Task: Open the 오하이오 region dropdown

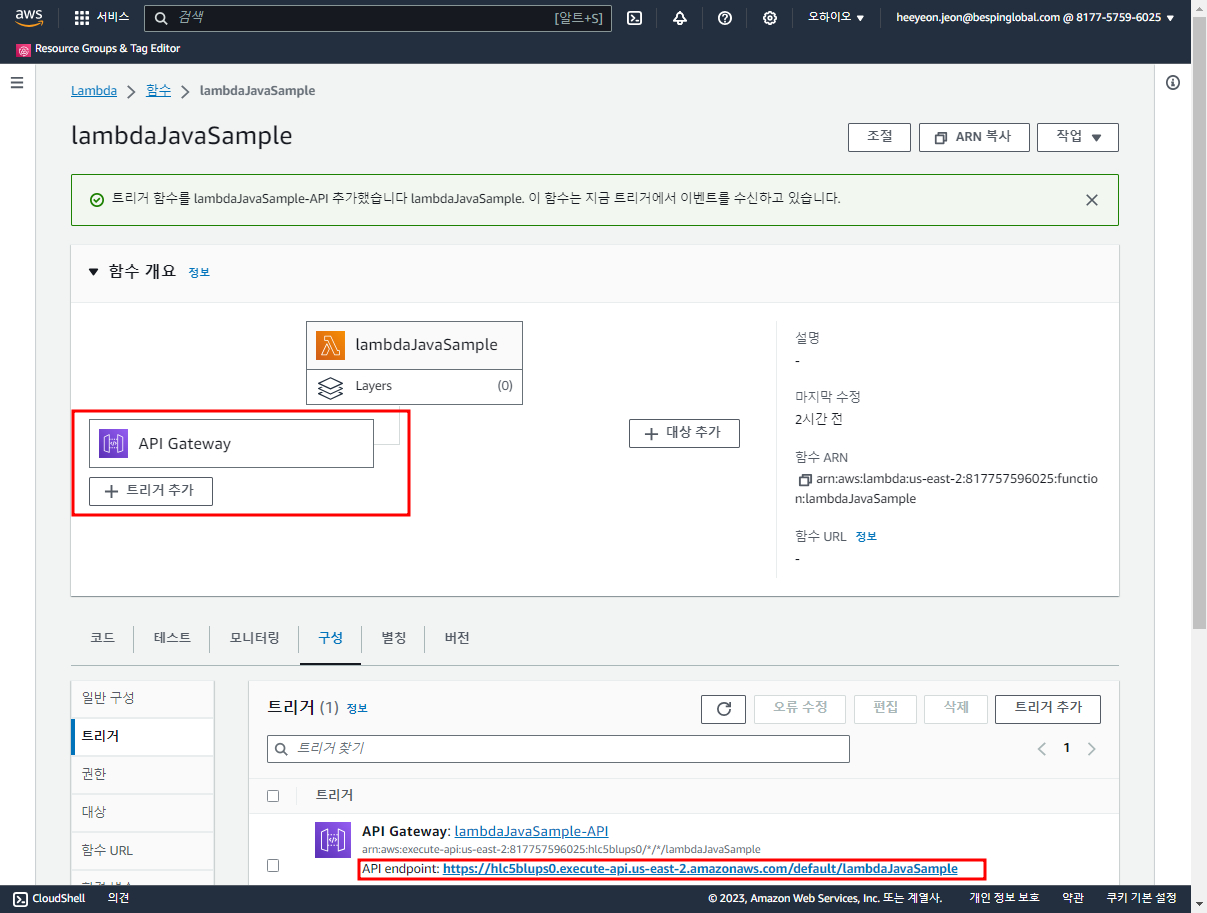Action: [x=836, y=18]
